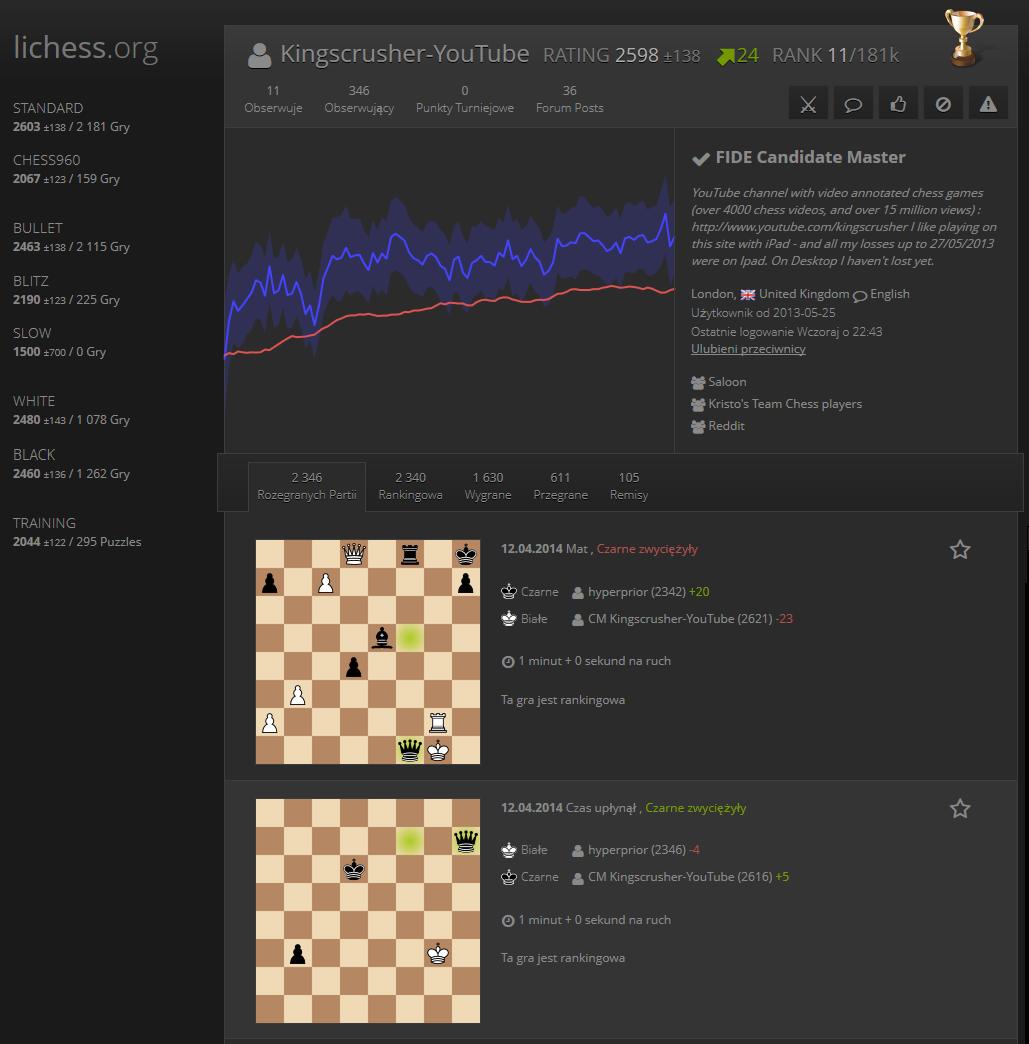Switch to the Rankingowa tab
1029x1044 pixels.
(410, 486)
